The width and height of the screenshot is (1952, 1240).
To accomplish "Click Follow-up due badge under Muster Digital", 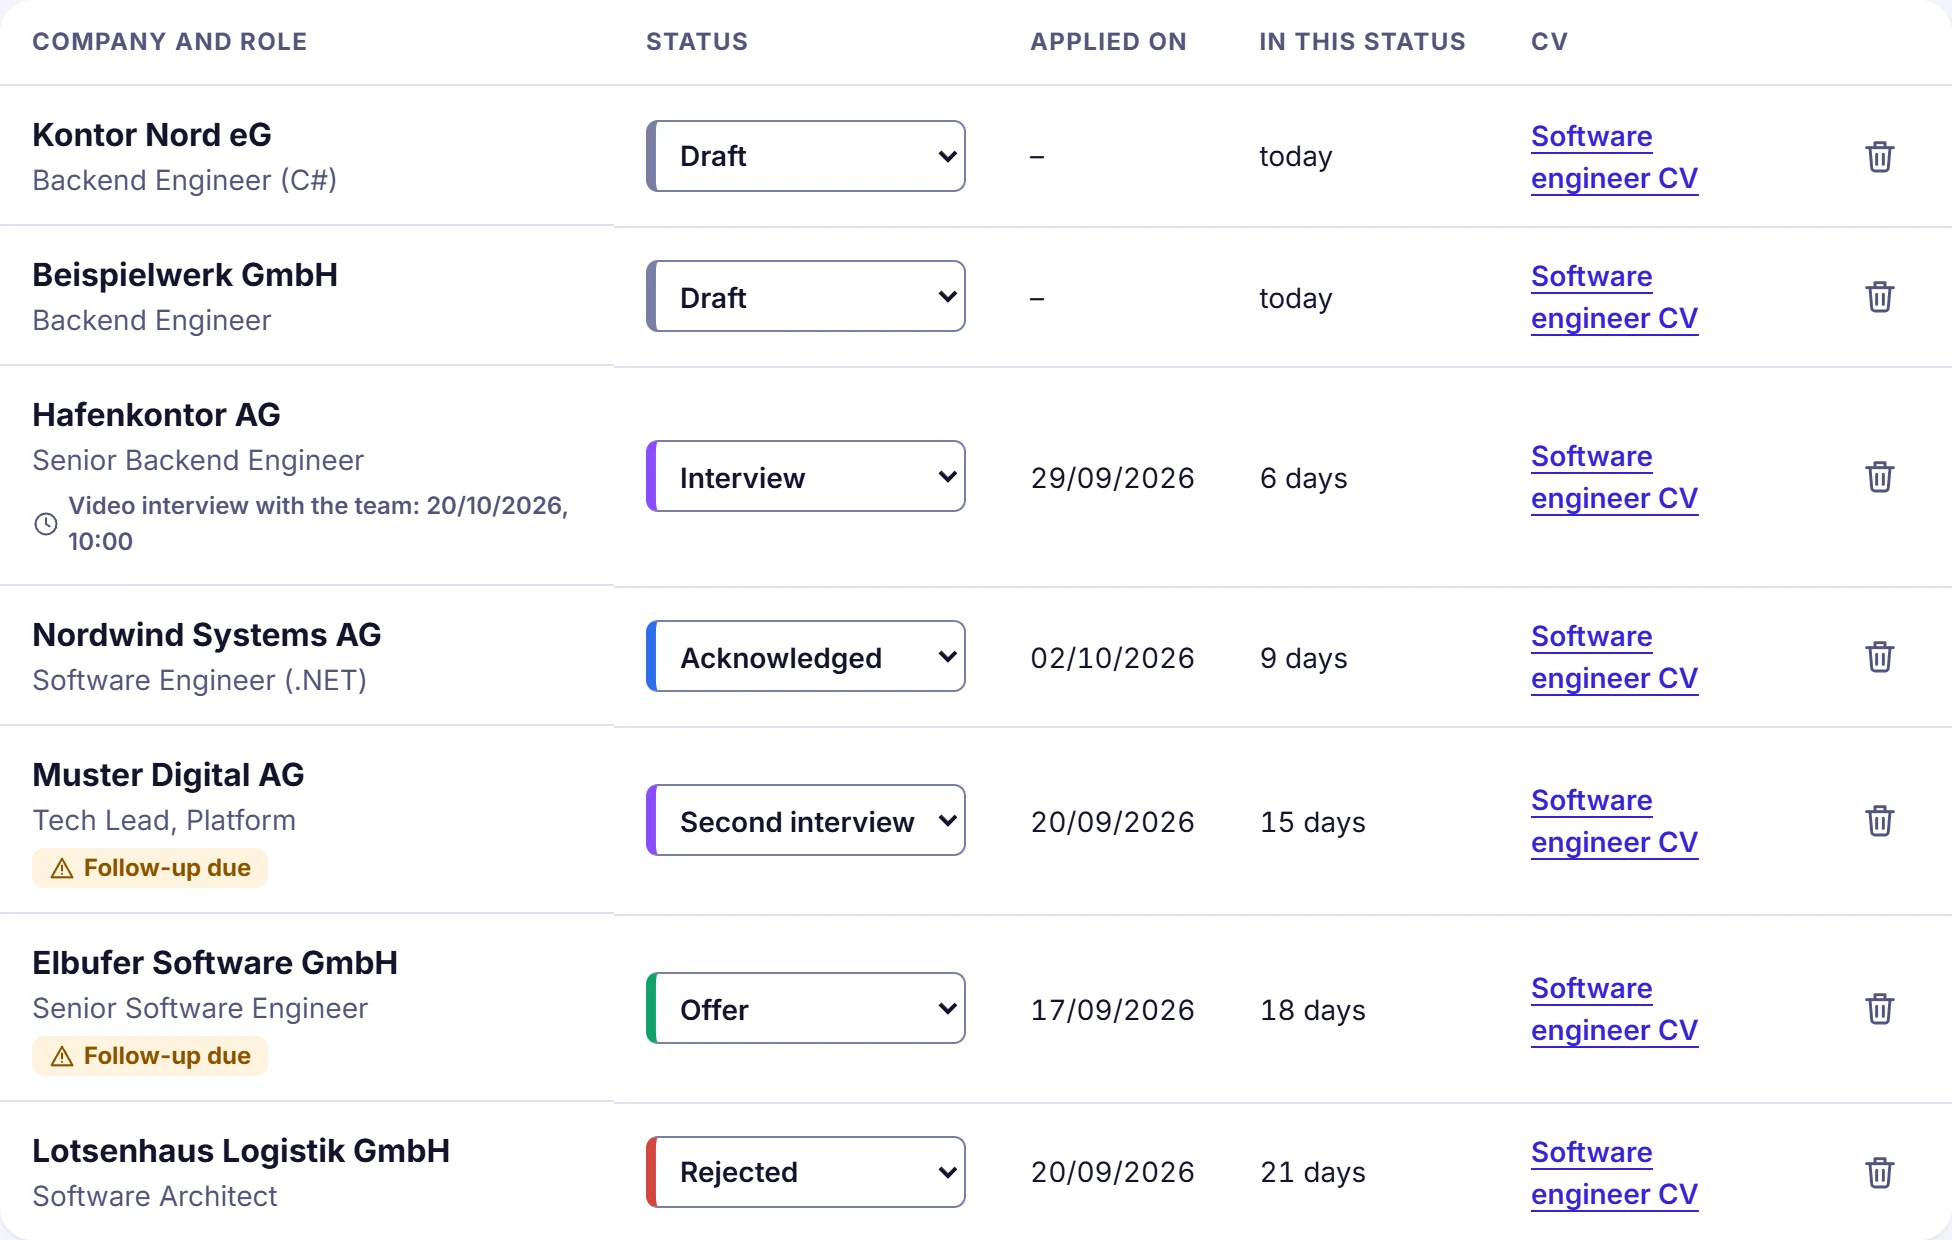I will pyautogui.click(x=150, y=868).
